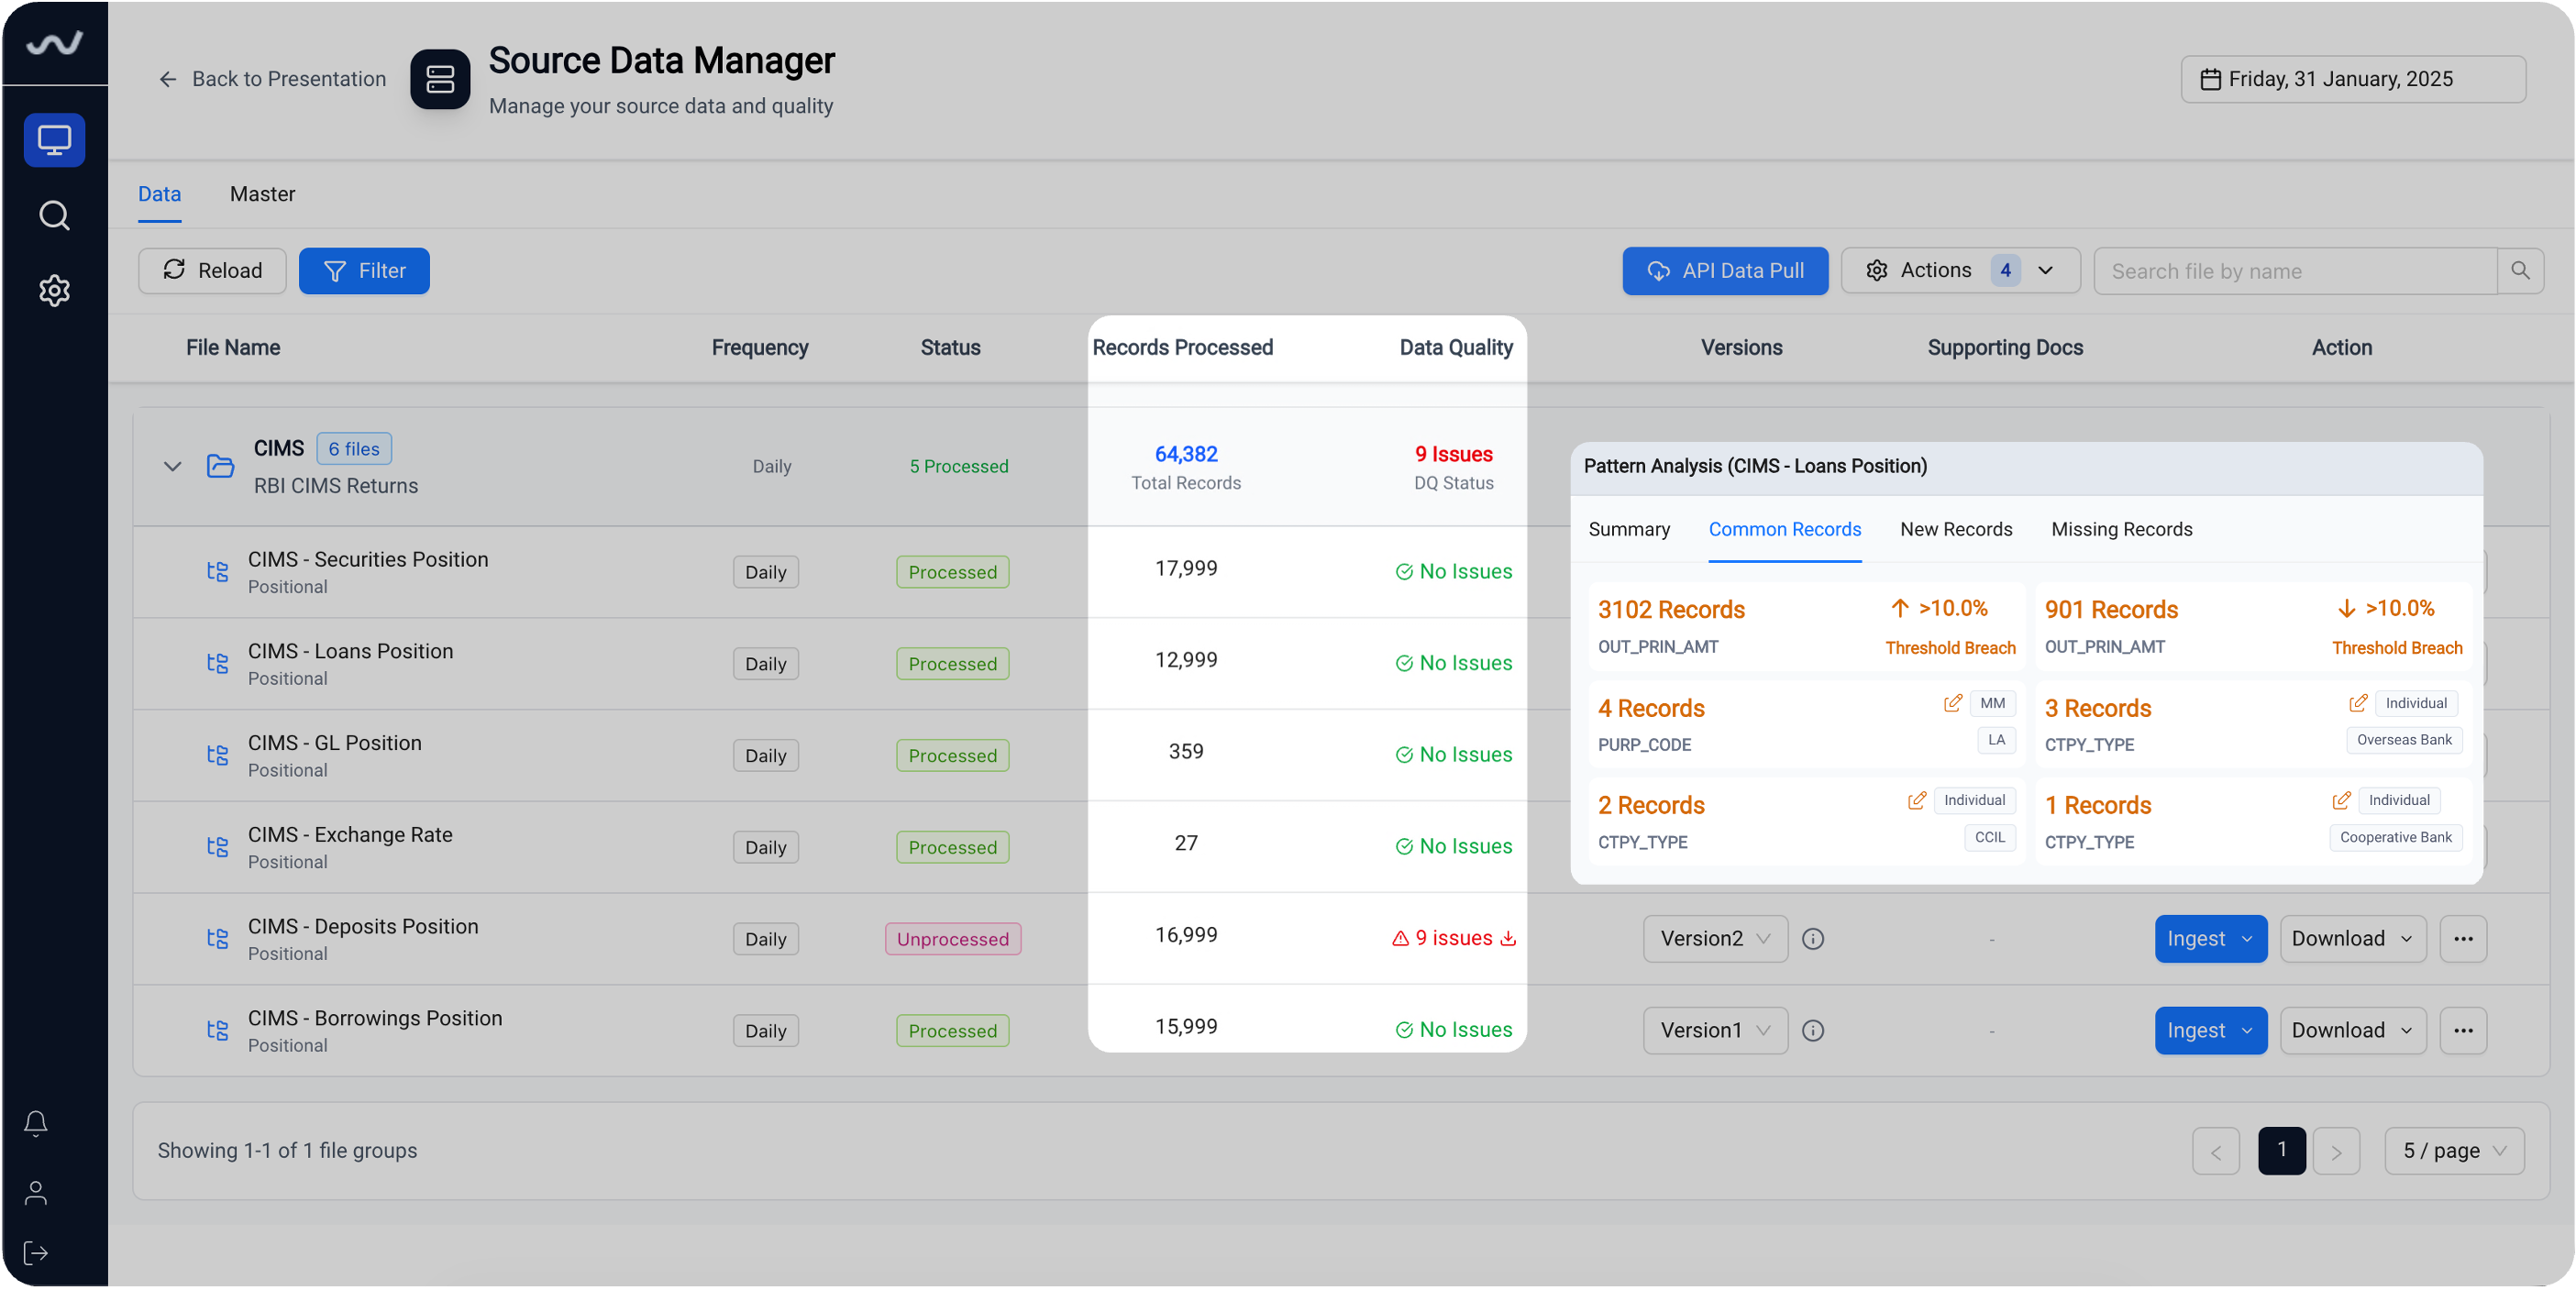Viewport: 2576px width, 1290px height.
Task: Click the tree icon beside CIMS - Borrowings Position
Action: (x=217, y=1031)
